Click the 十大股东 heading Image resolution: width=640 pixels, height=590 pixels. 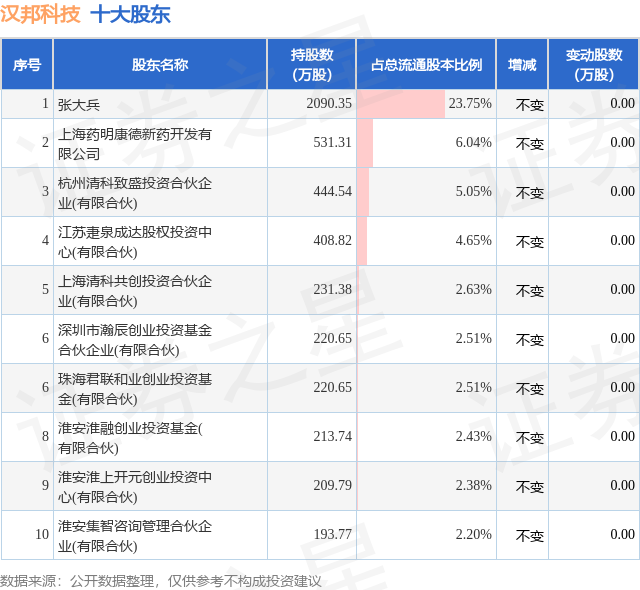point(130,14)
